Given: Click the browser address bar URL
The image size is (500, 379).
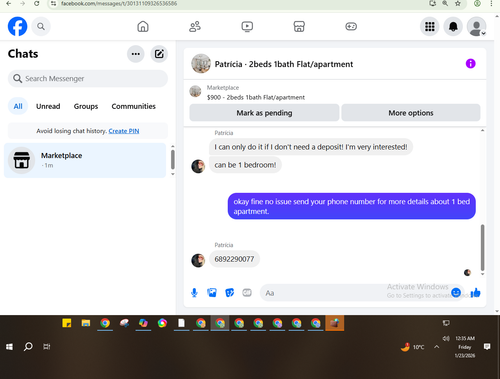Looking at the screenshot, I should (x=119, y=3).
